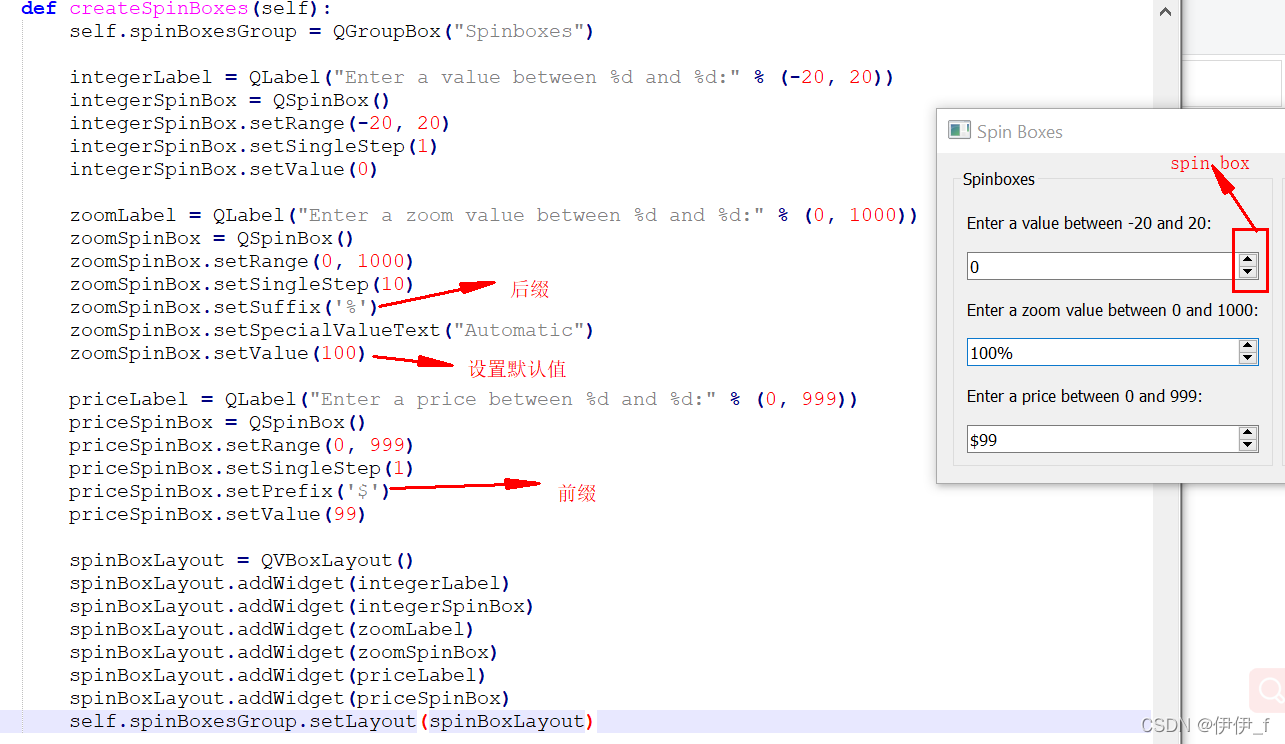Click the red spin box annotation text
Image resolution: width=1285 pixels, height=744 pixels.
[x=1209, y=162]
